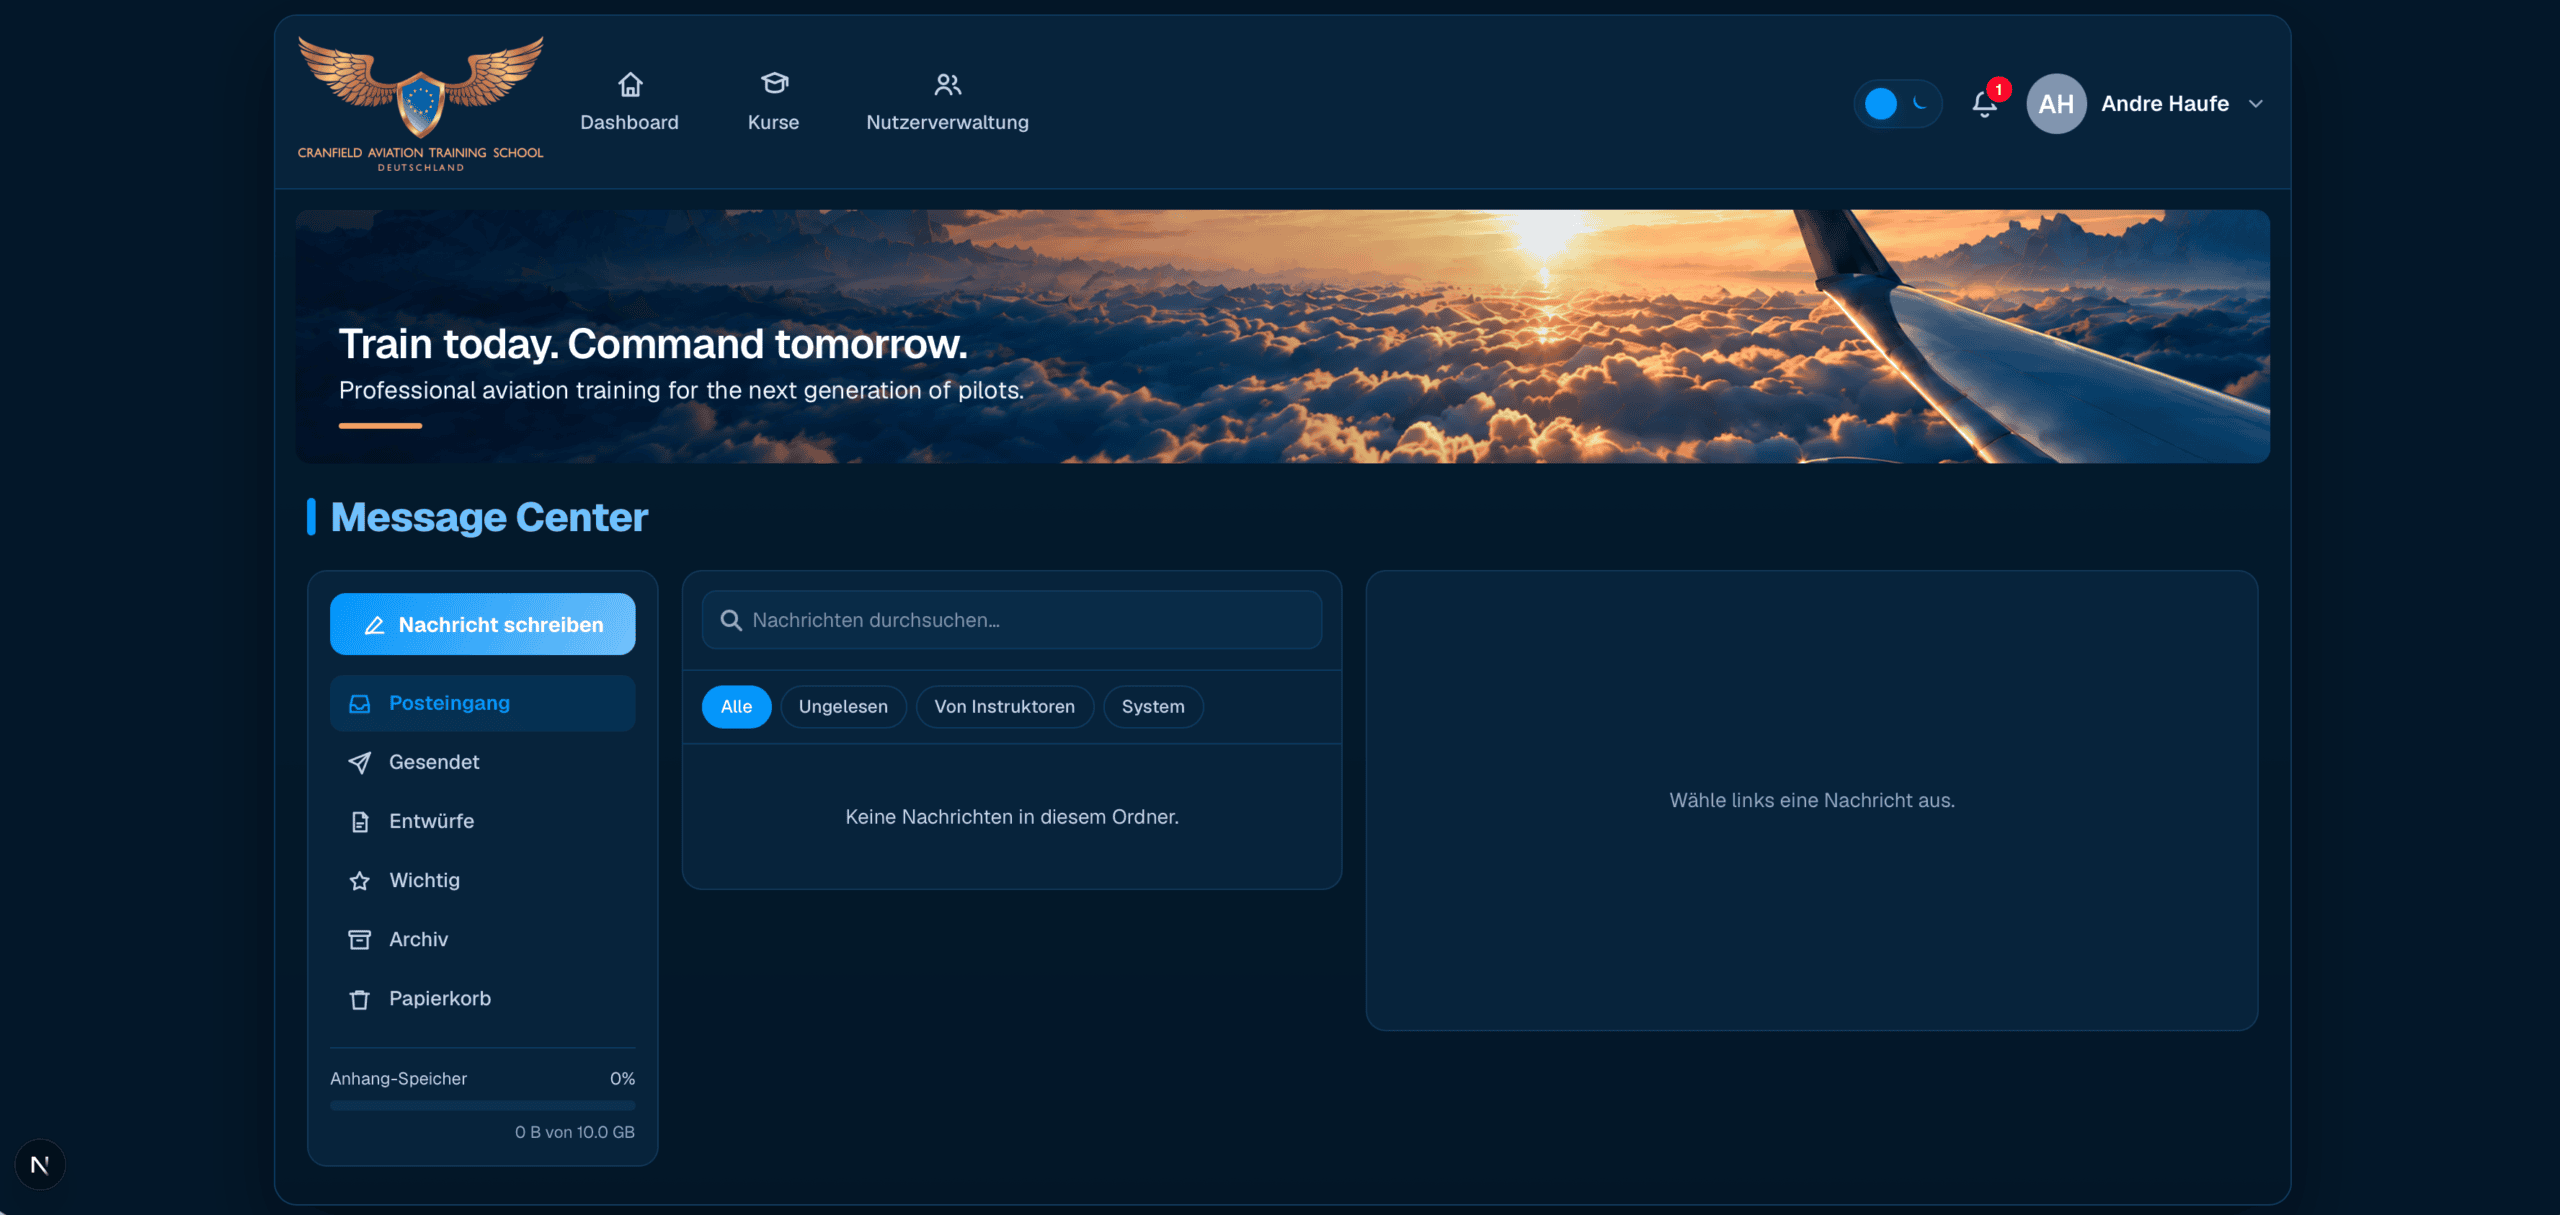Click the '0%' storage value
Screen dimensions: 2560x1215
point(622,1079)
